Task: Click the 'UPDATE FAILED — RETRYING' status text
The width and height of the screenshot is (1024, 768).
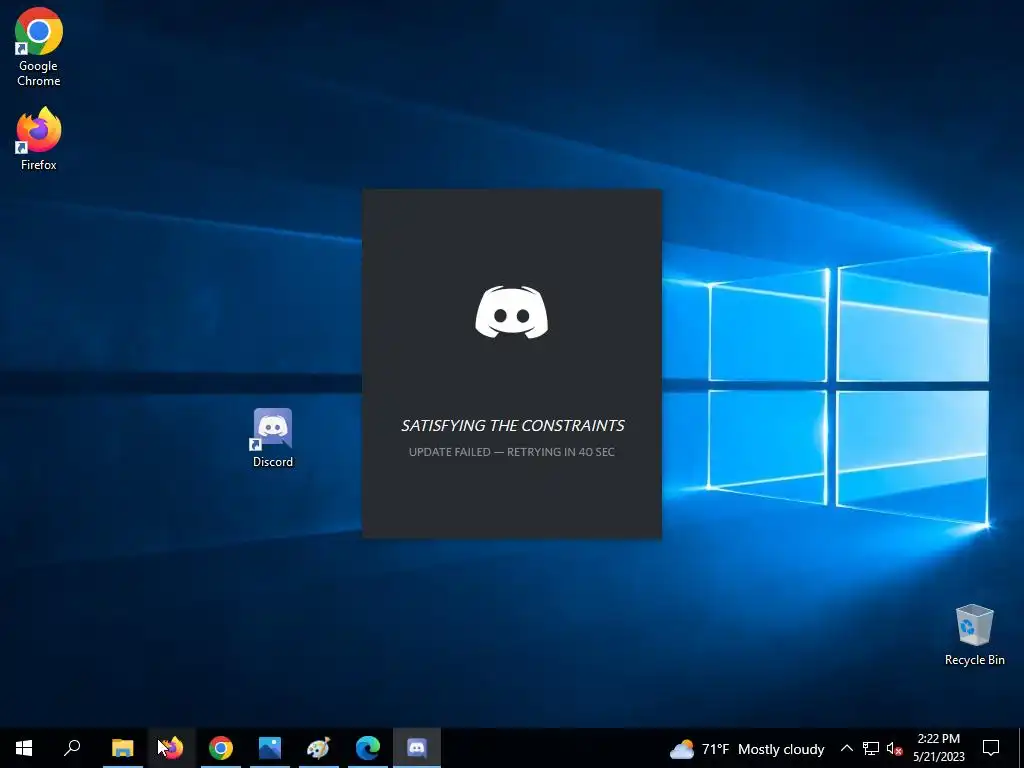Action: pos(511,452)
